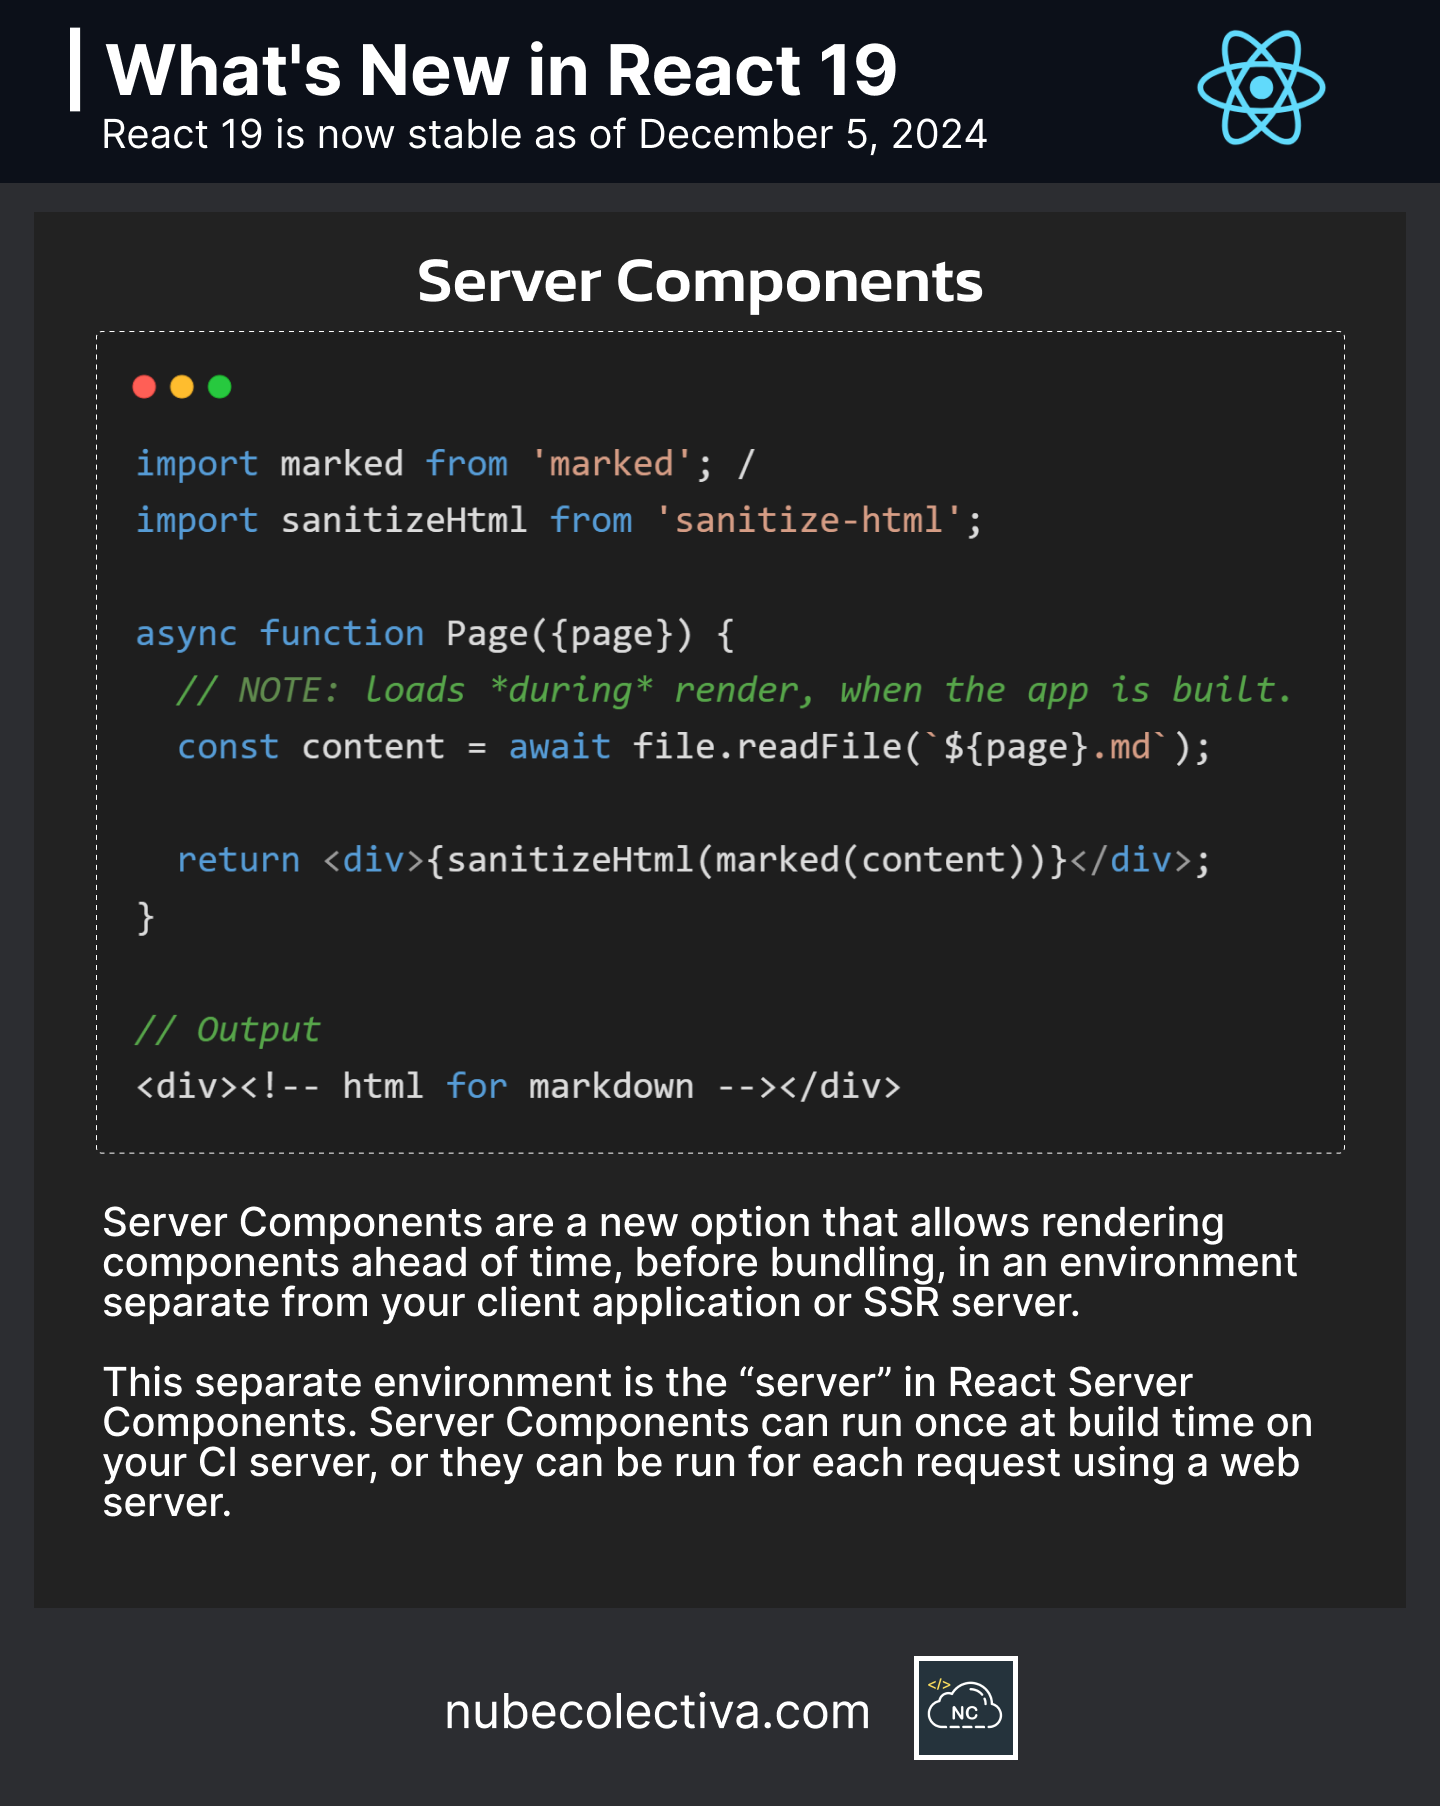Click the "const content = await file.readFile" line
Screen dimensions: 1440x1806
(x=694, y=747)
